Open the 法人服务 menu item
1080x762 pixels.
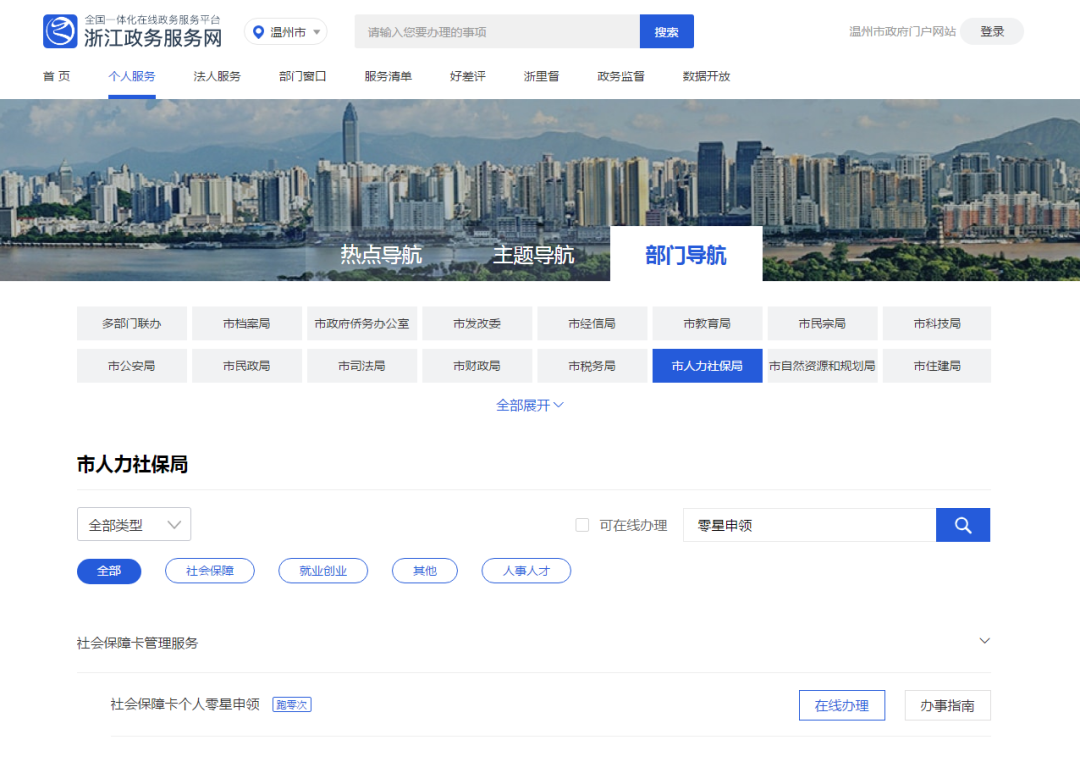[217, 76]
